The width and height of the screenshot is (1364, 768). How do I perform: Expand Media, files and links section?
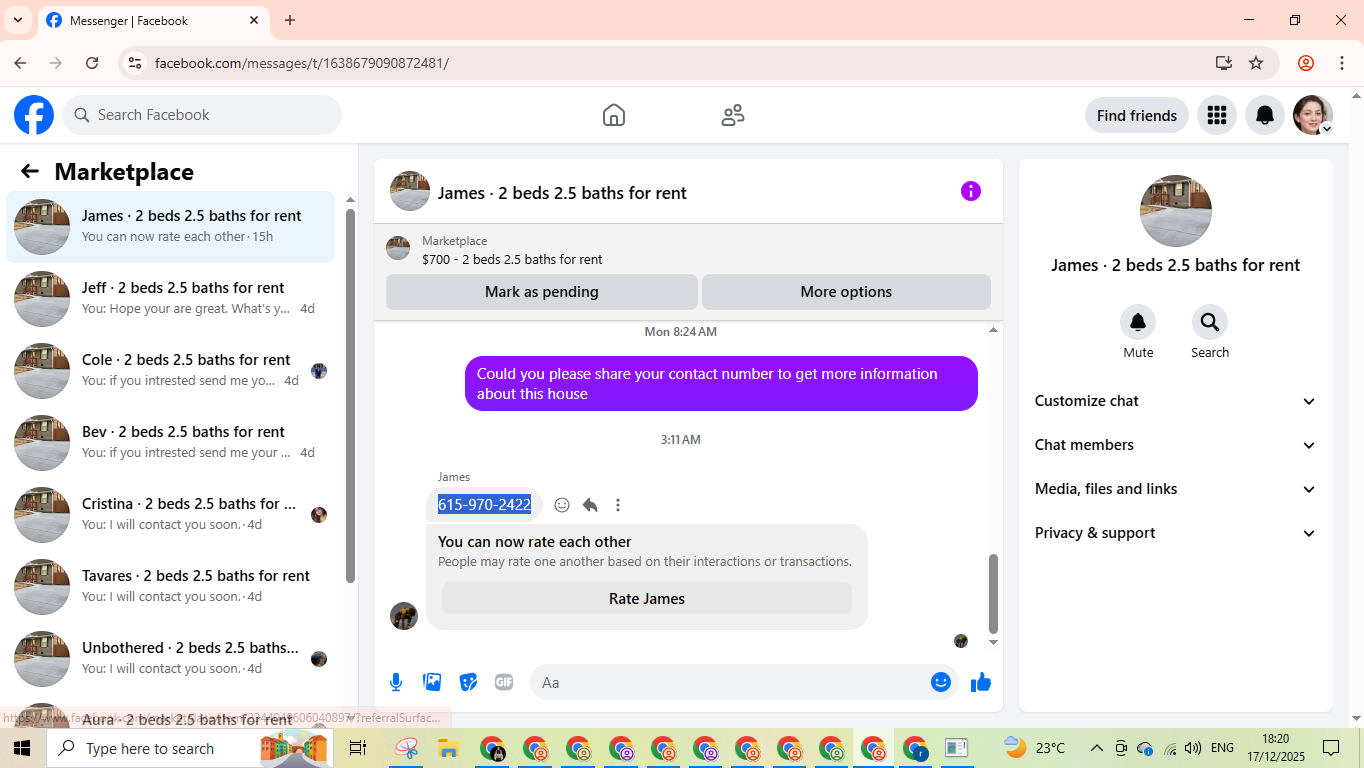1176,489
